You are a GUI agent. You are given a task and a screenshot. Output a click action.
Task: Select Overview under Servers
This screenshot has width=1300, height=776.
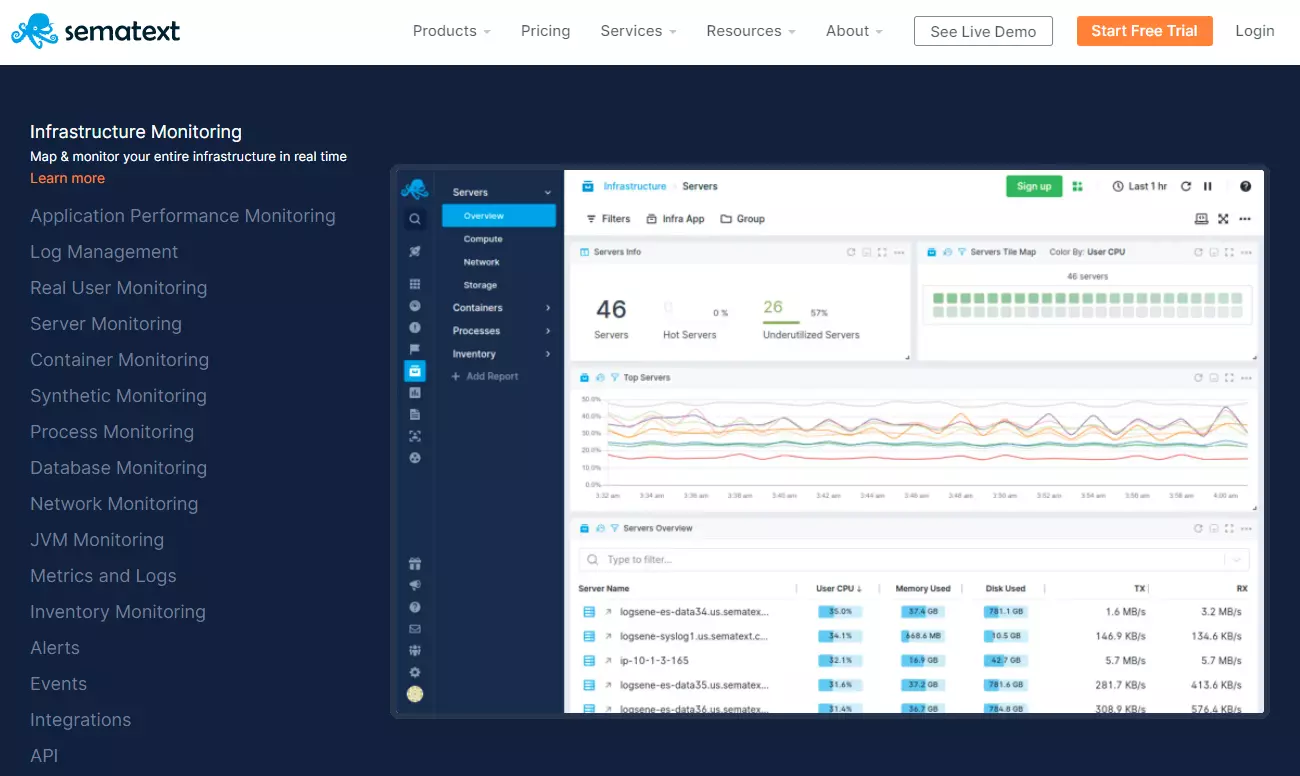[x=499, y=216]
